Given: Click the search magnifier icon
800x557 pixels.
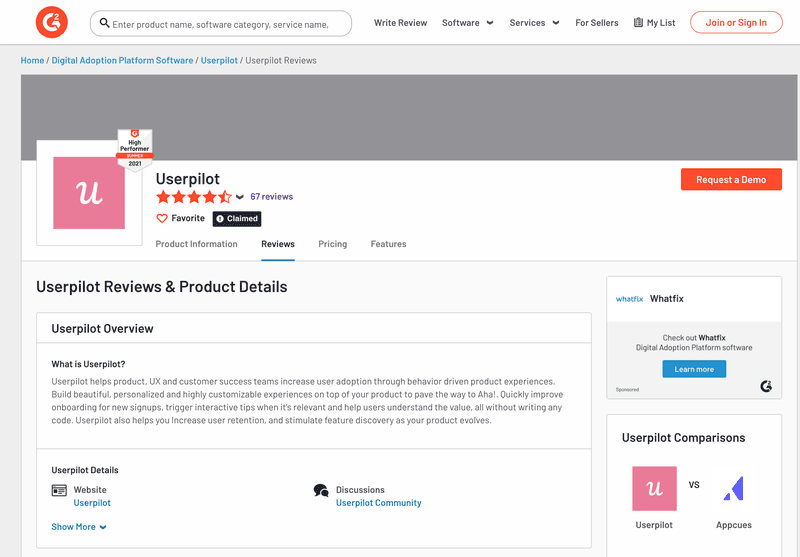Looking at the screenshot, I should click(104, 23).
